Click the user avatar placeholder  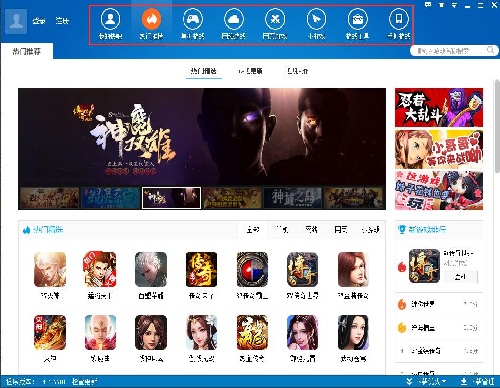click(x=16, y=21)
